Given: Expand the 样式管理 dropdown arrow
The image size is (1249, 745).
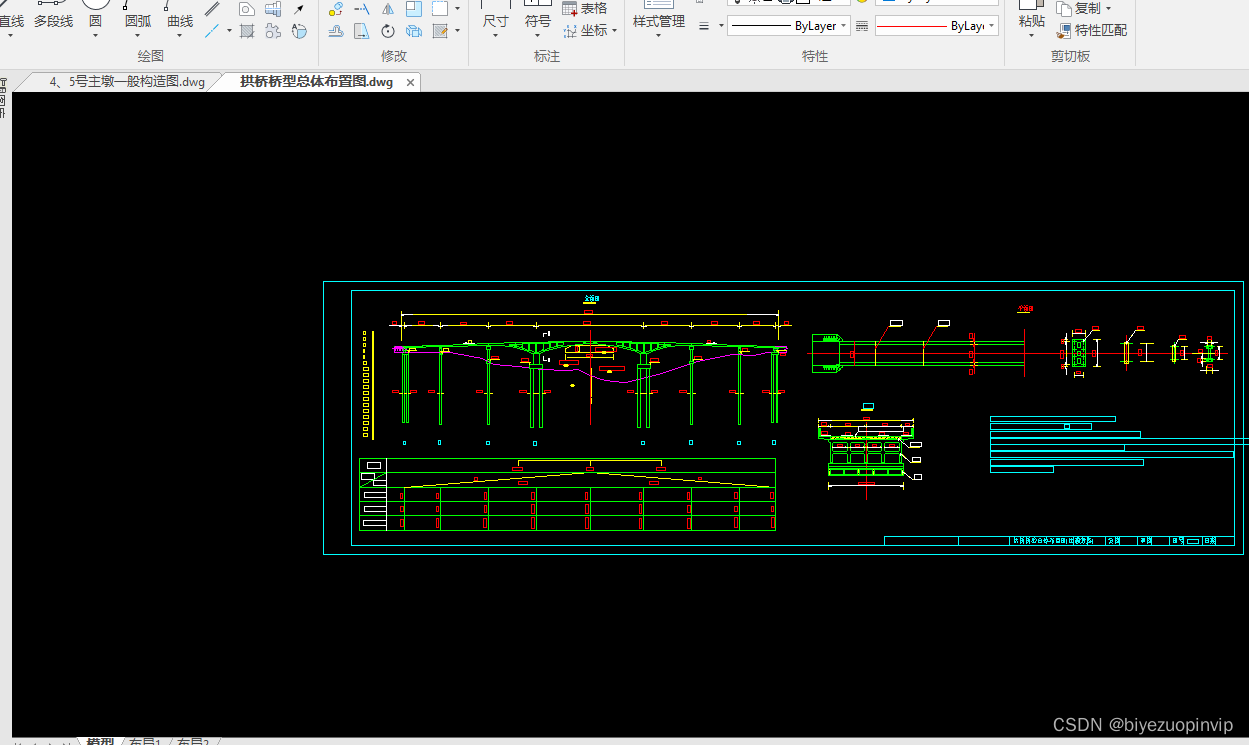Looking at the screenshot, I should point(659,36).
